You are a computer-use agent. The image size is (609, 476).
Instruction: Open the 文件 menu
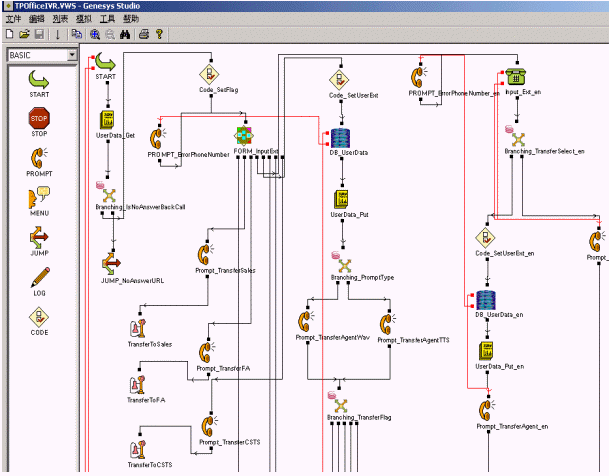click(13, 19)
